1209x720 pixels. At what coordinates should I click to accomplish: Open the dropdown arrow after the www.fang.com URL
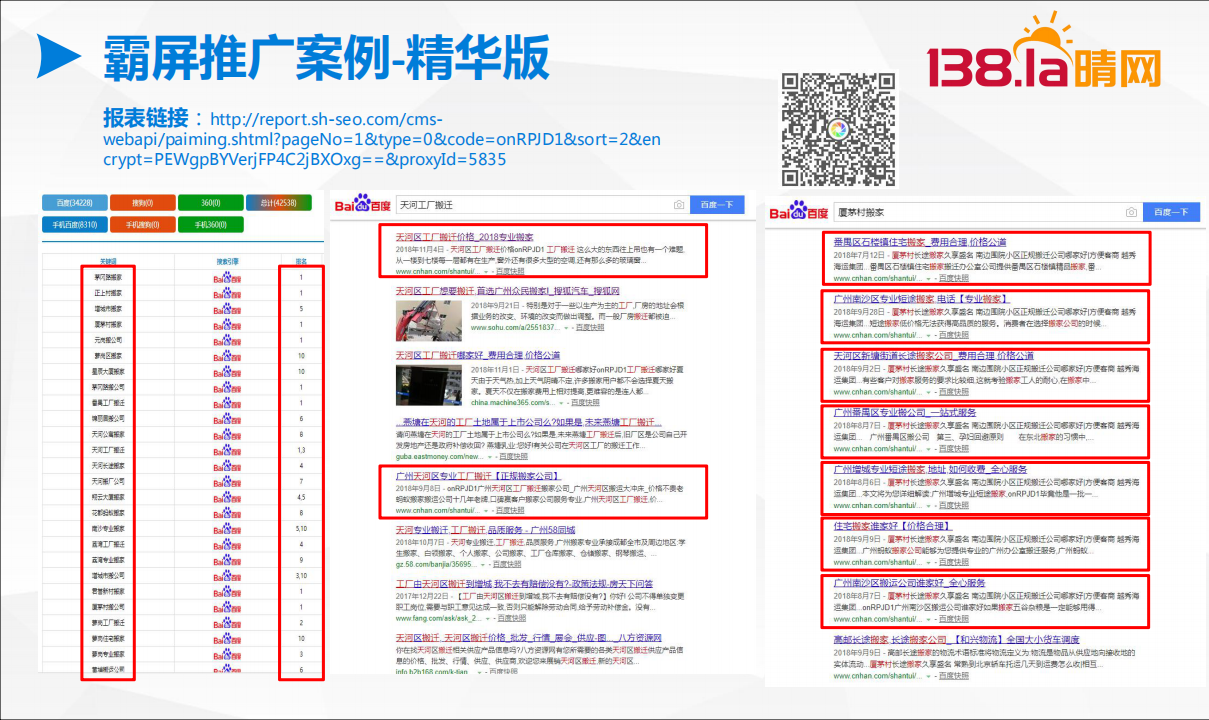489,617
